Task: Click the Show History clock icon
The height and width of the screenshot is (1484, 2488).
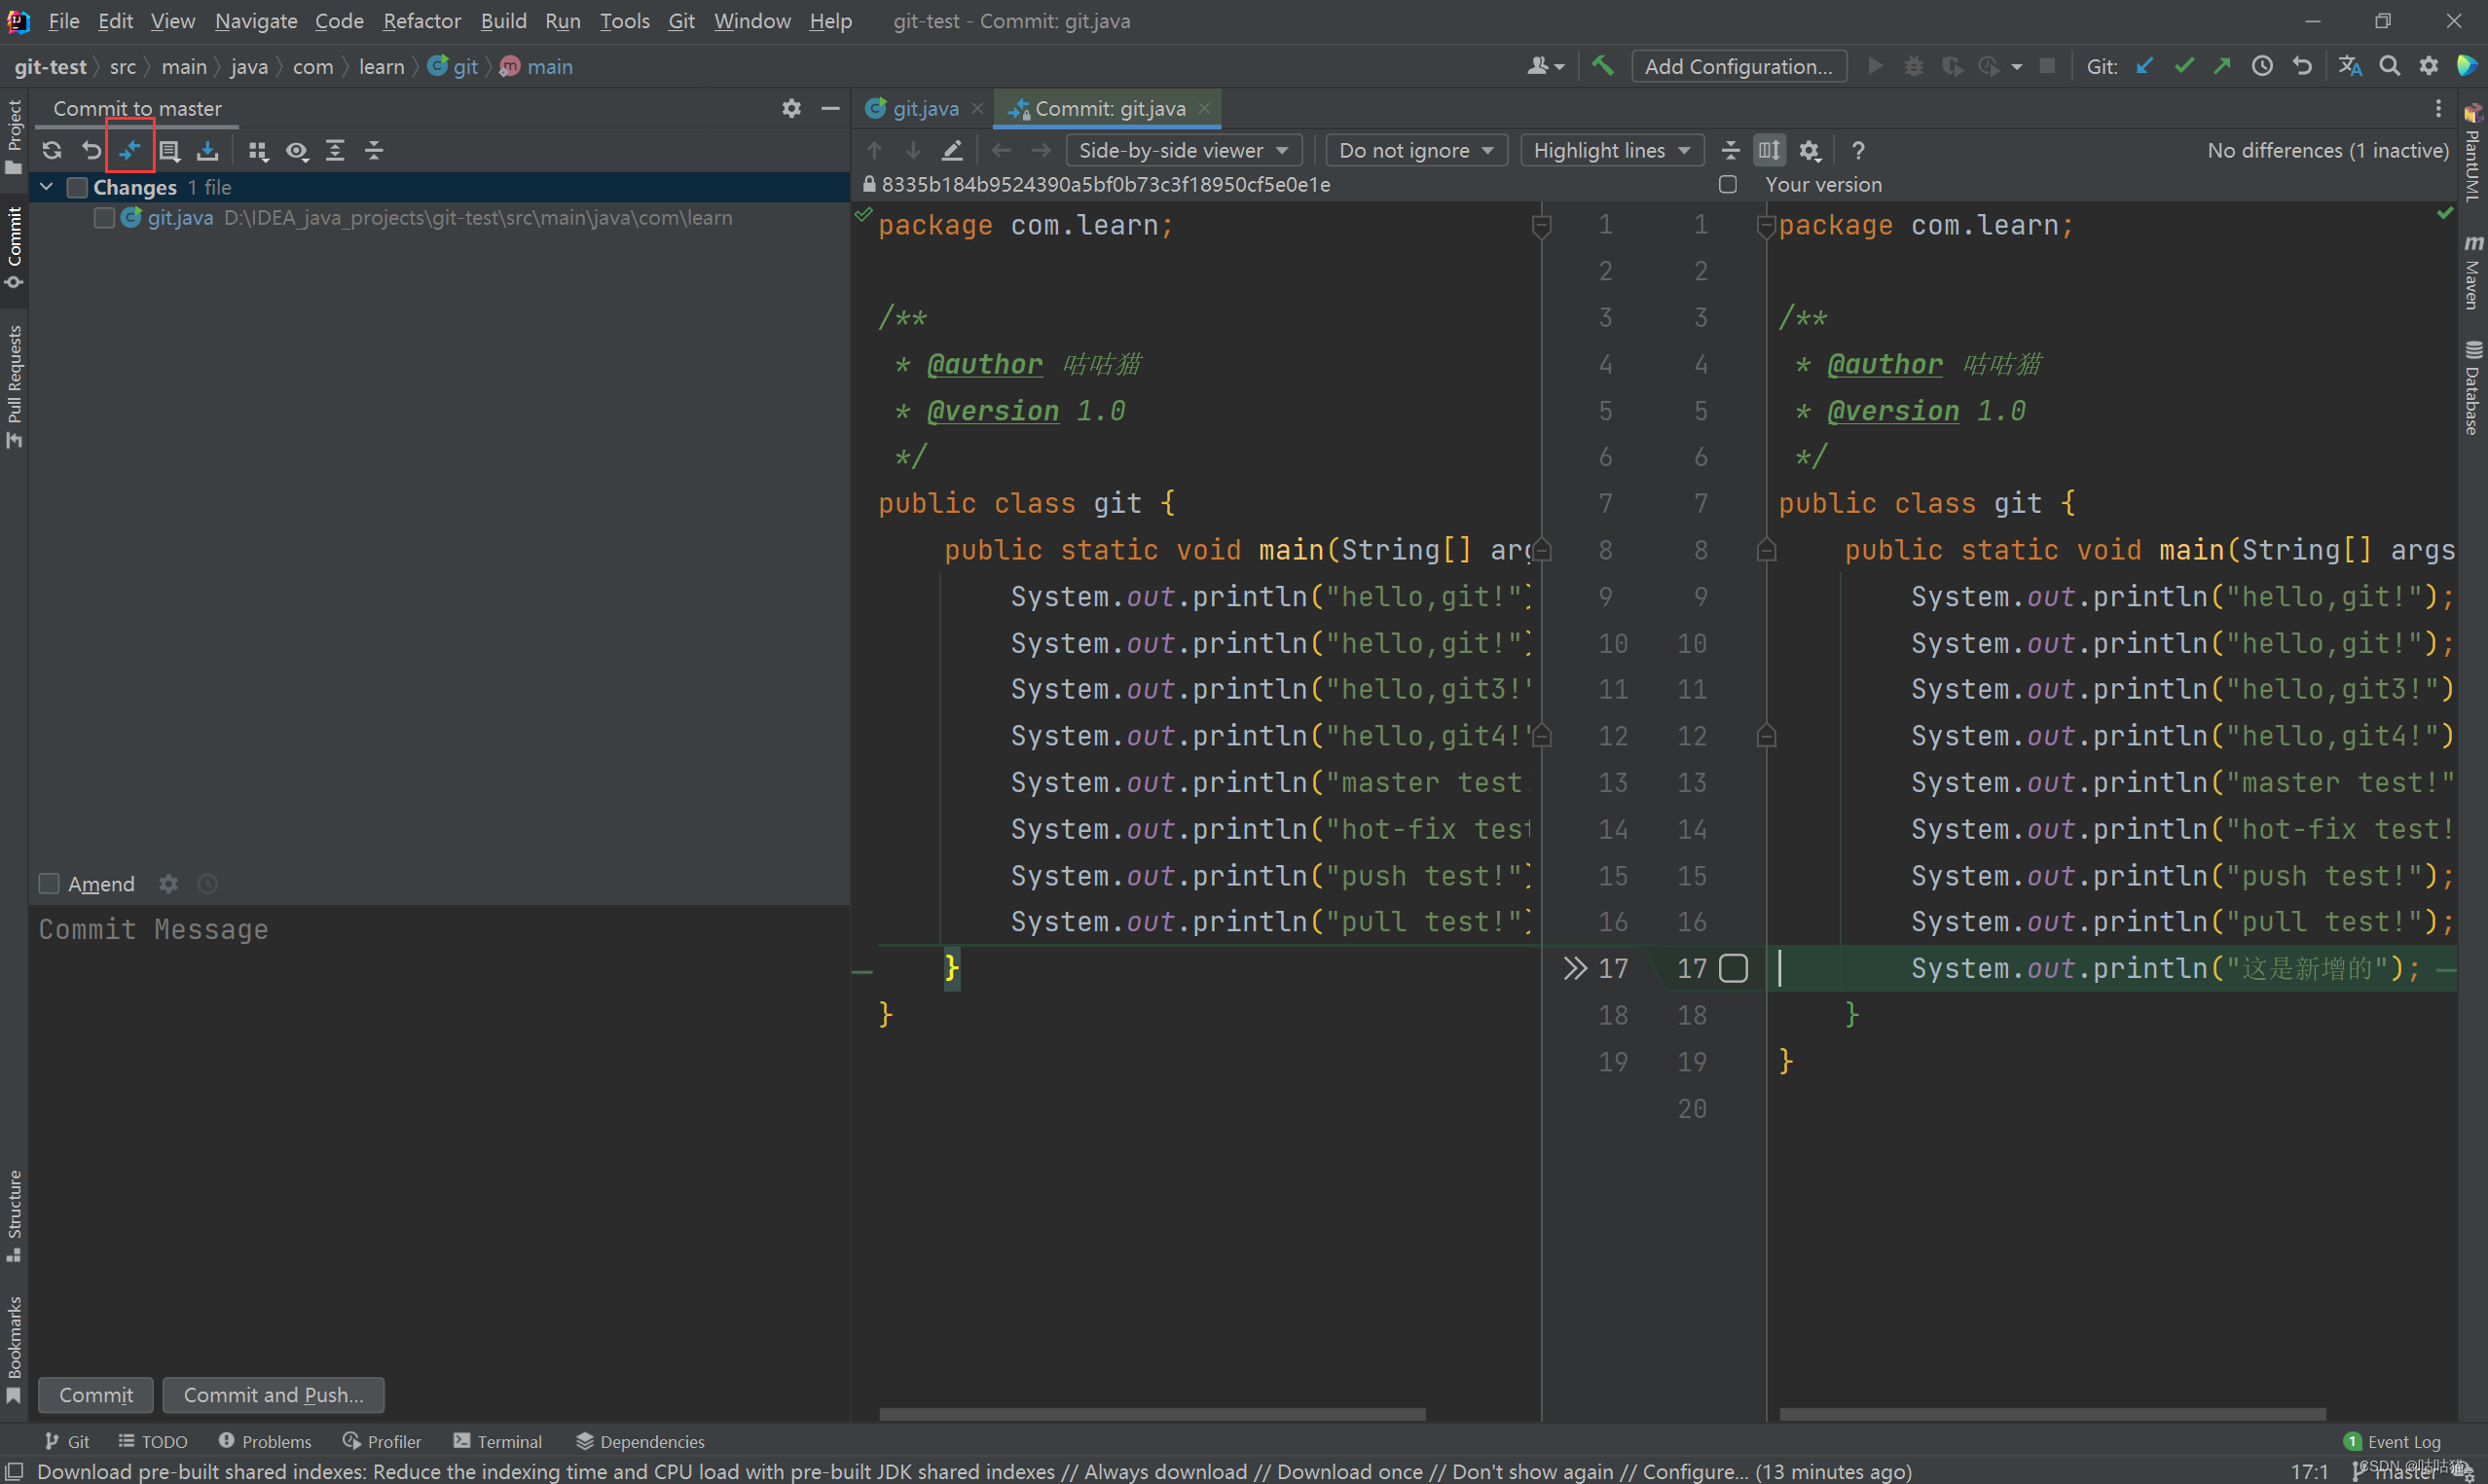Action: (2262, 66)
